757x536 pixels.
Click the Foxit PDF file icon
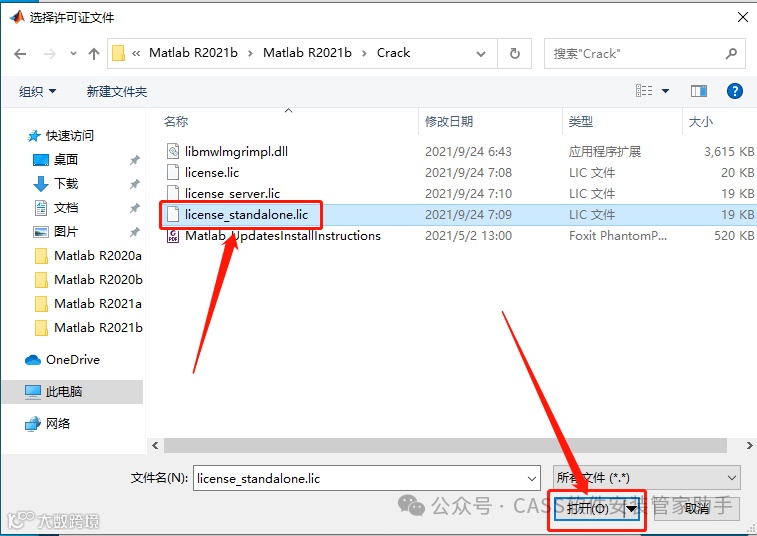173,236
